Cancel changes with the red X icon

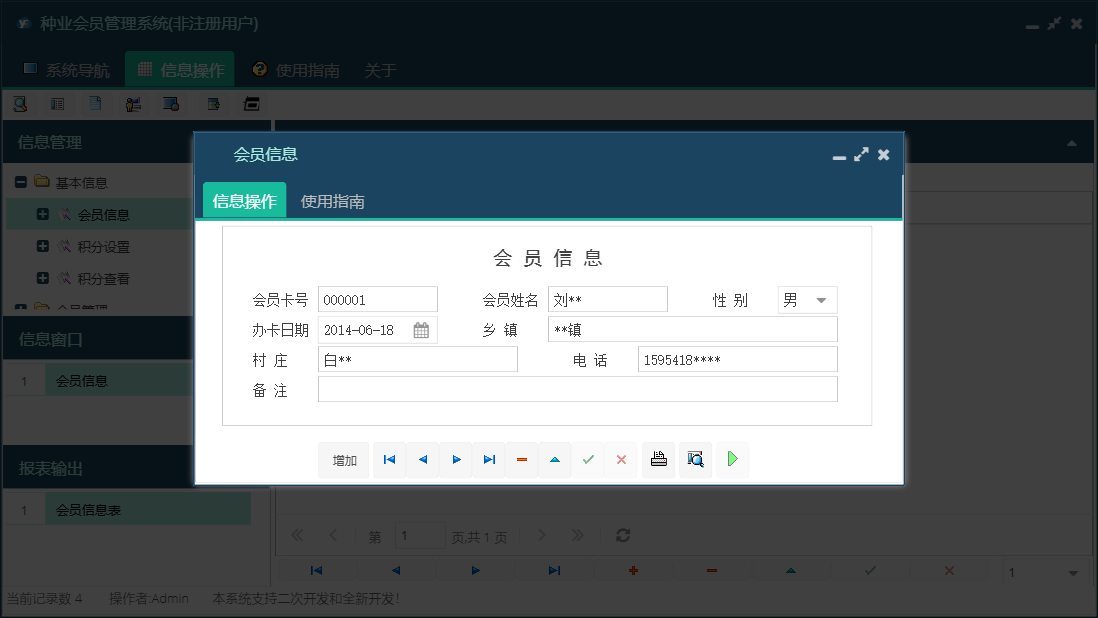pyautogui.click(x=621, y=459)
